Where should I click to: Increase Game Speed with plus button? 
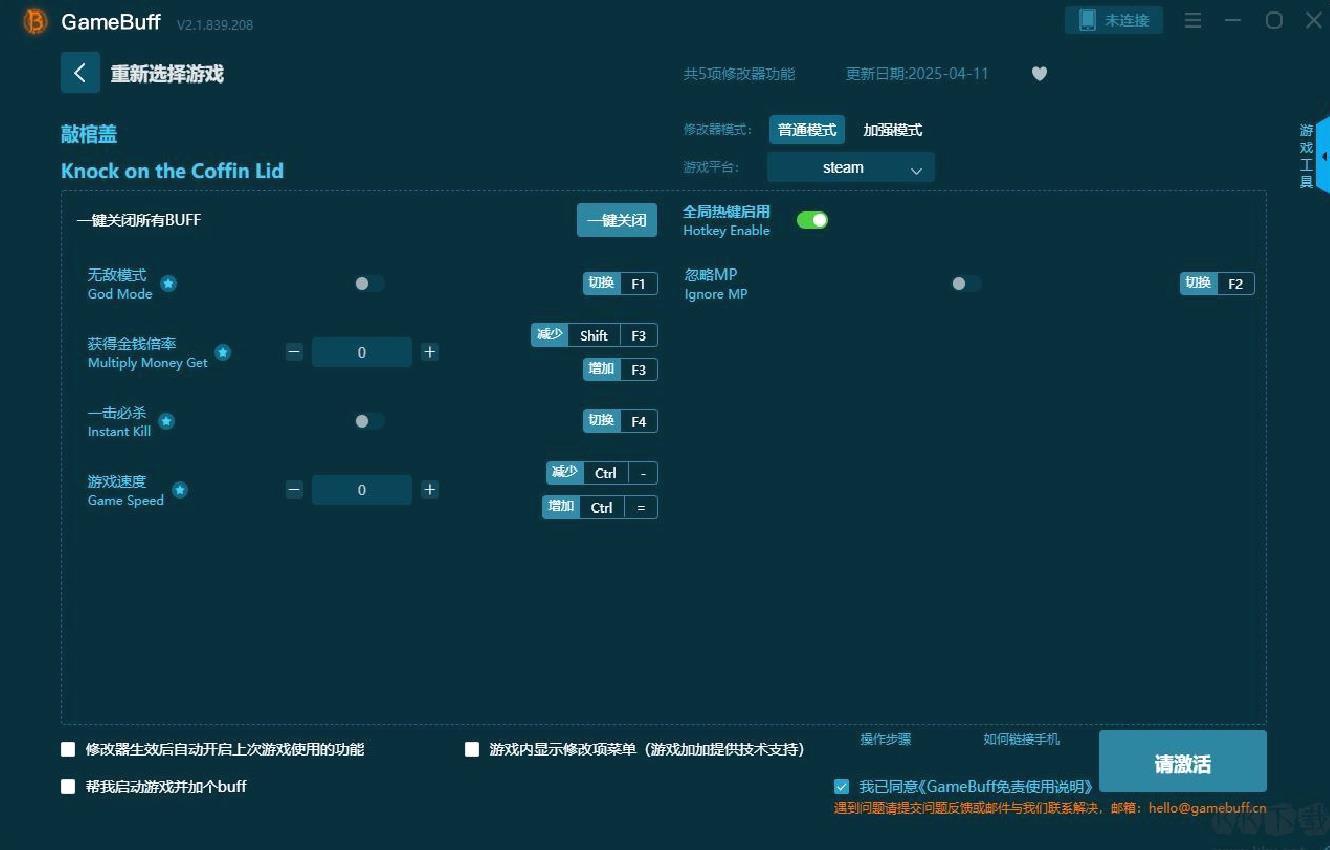point(430,490)
